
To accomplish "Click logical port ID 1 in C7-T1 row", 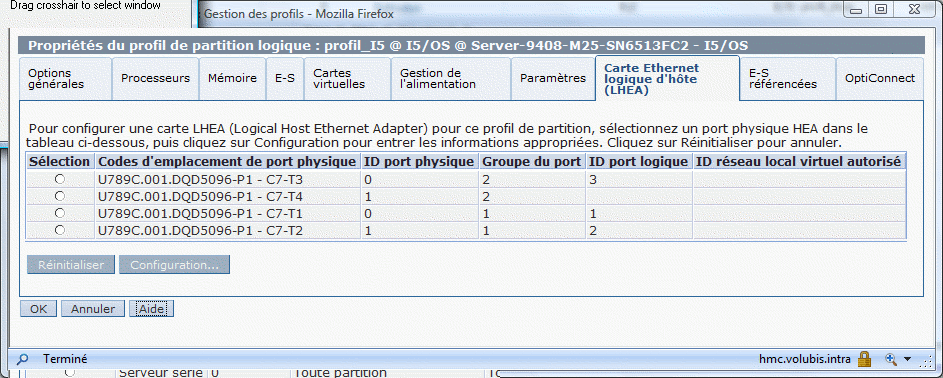I will 592,213.
